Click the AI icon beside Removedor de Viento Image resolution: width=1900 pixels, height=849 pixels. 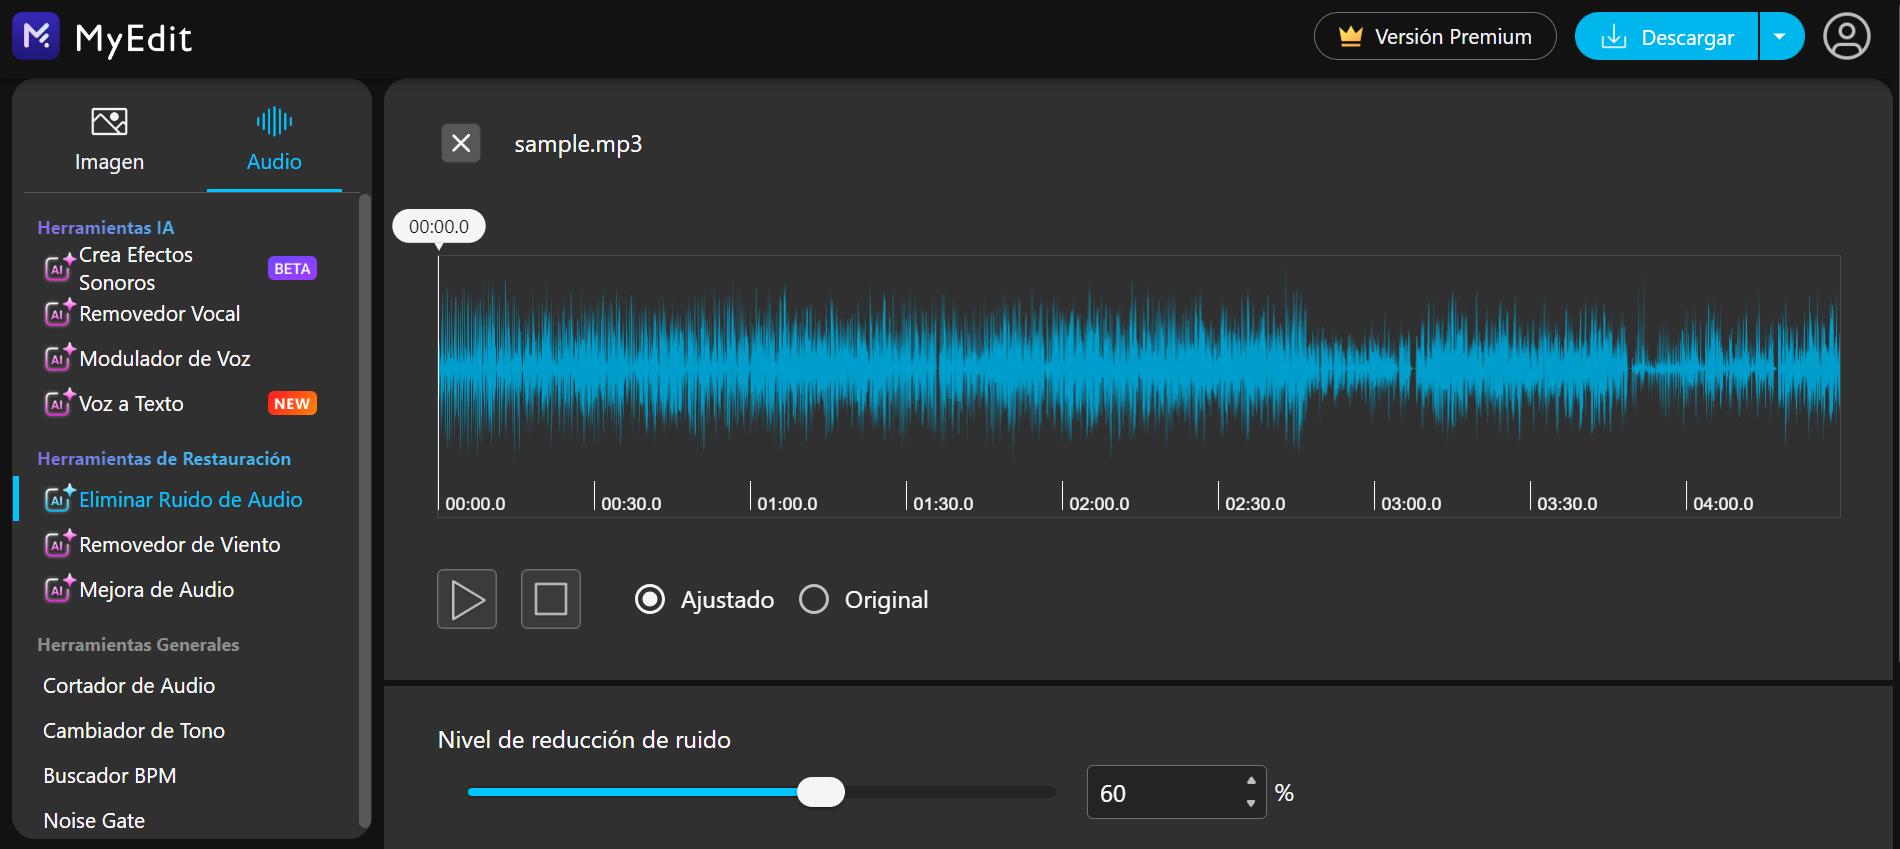[x=59, y=544]
